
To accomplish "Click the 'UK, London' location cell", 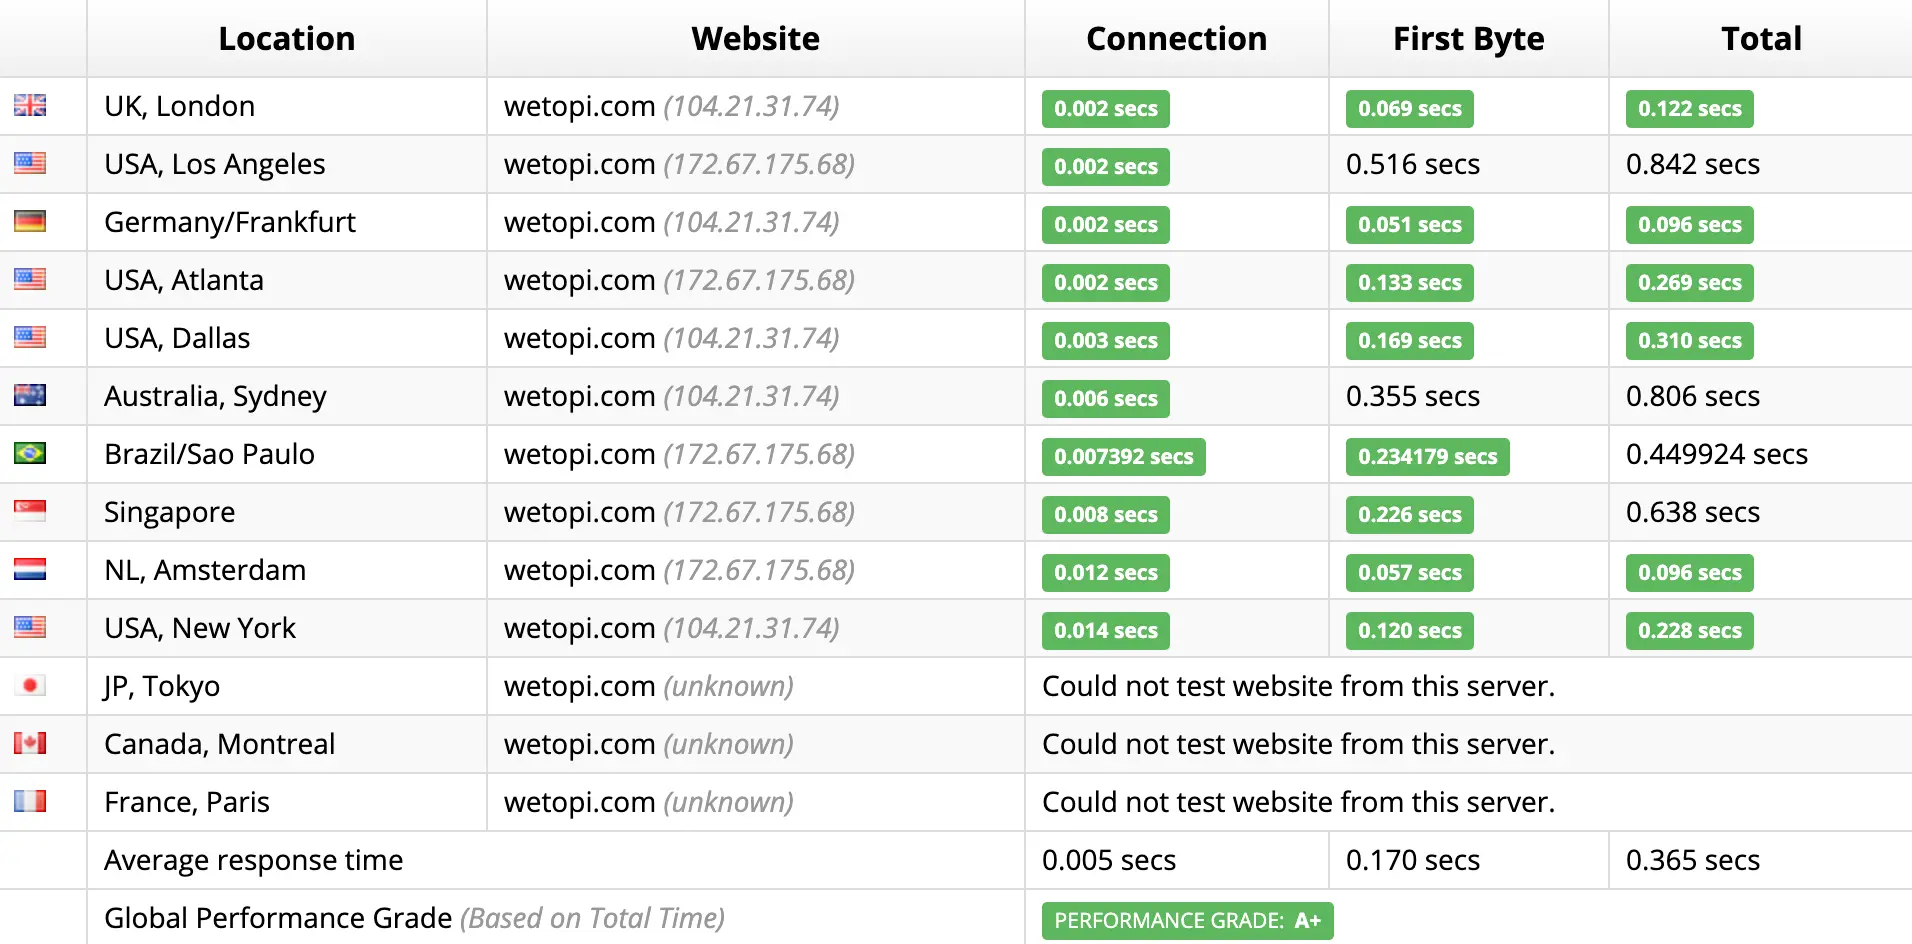I will (287, 106).
